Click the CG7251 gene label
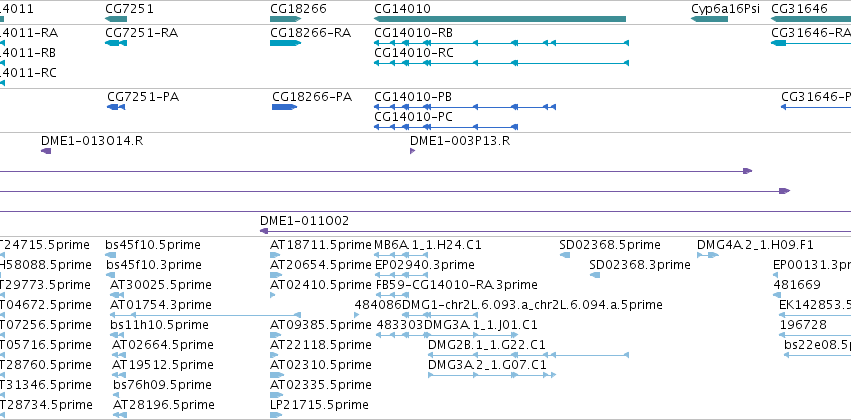The height and width of the screenshot is (420, 851). point(129,9)
